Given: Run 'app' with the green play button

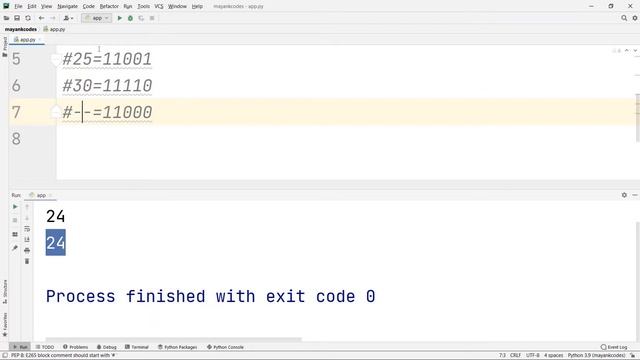Looking at the screenshot, I should point(120,18).
